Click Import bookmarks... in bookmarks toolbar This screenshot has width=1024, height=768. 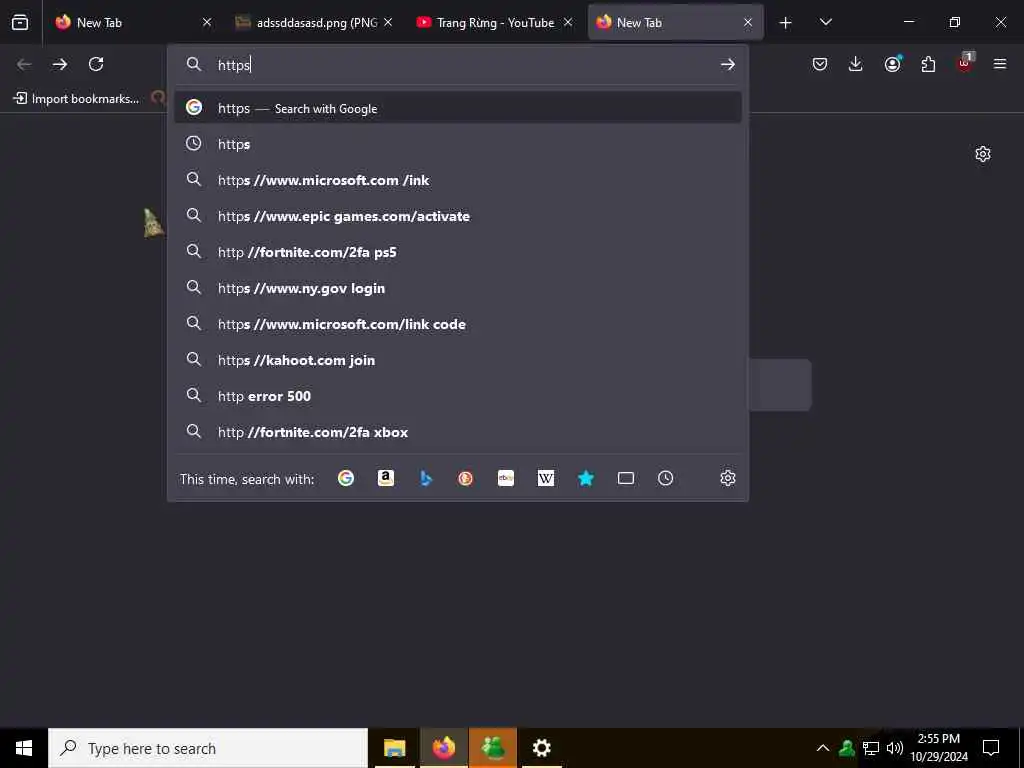[76, 99]
